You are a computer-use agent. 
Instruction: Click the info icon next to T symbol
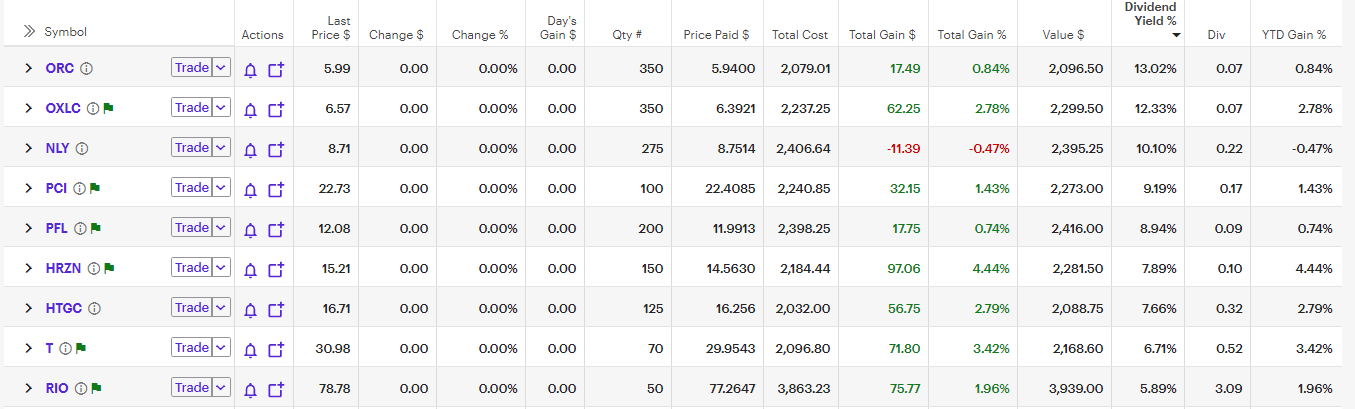(65, 348)
